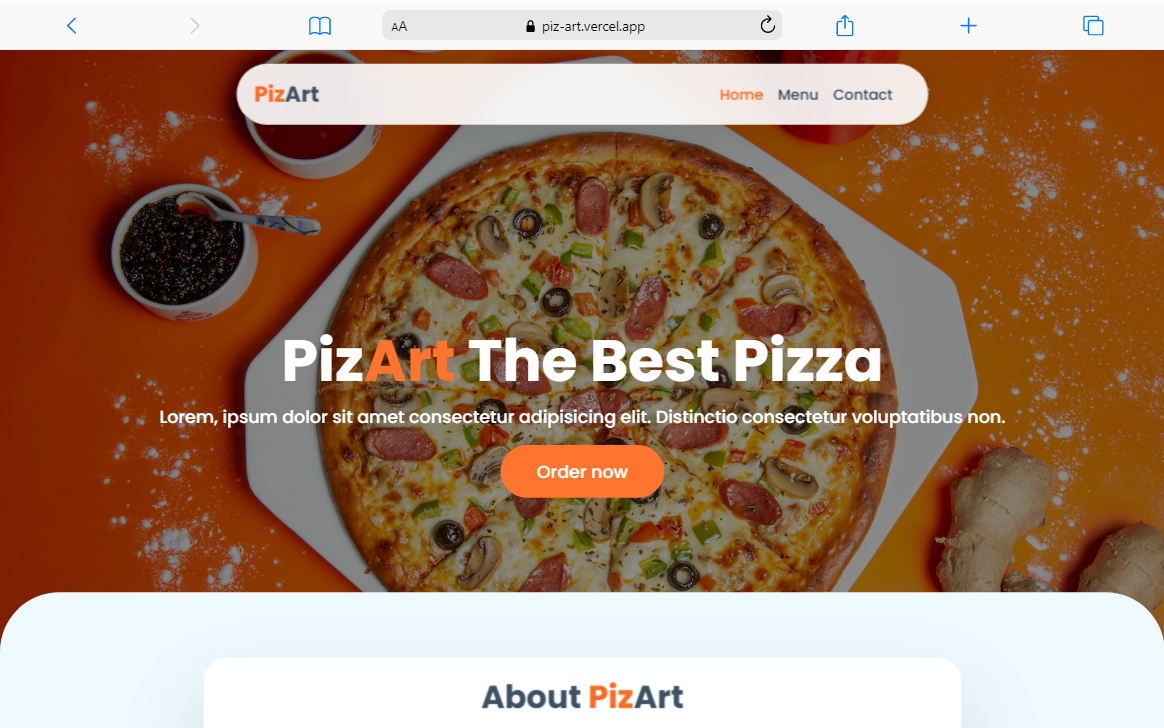Open the share sheet icon
Screen dimensions: 1164x728
845,26
